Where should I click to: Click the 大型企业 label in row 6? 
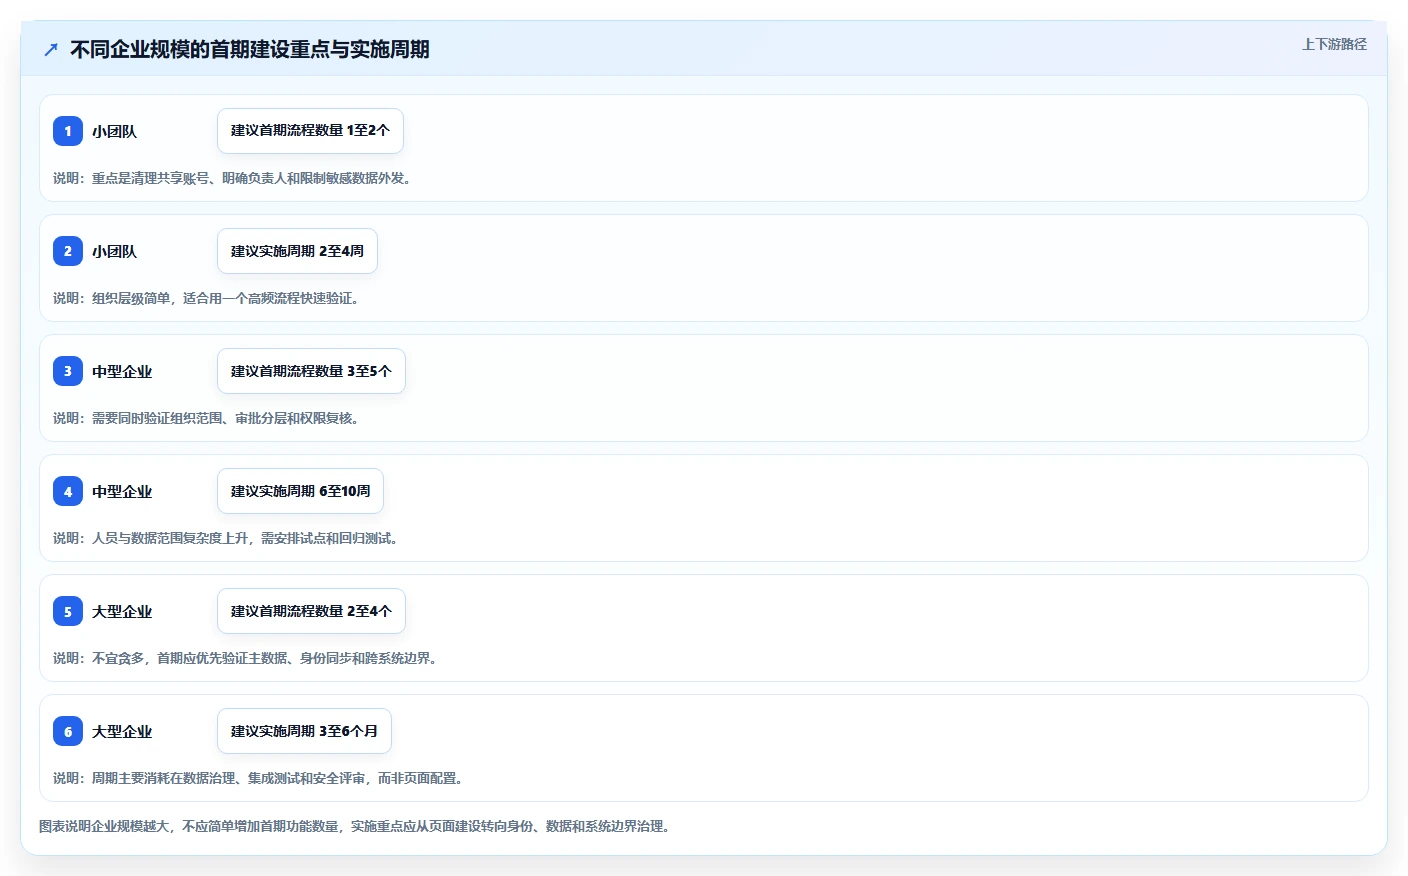pyautogui.click(x=122, y=731)
